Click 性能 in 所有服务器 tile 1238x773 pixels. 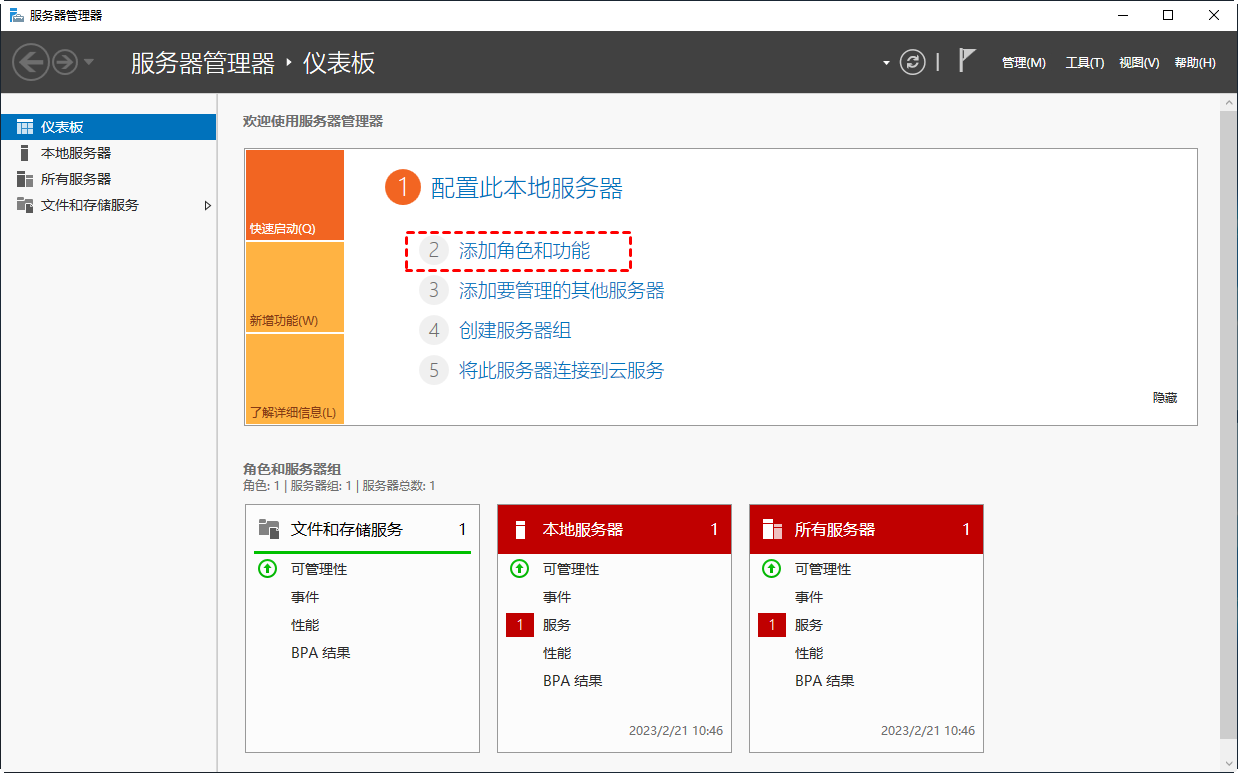coord(809,653)
